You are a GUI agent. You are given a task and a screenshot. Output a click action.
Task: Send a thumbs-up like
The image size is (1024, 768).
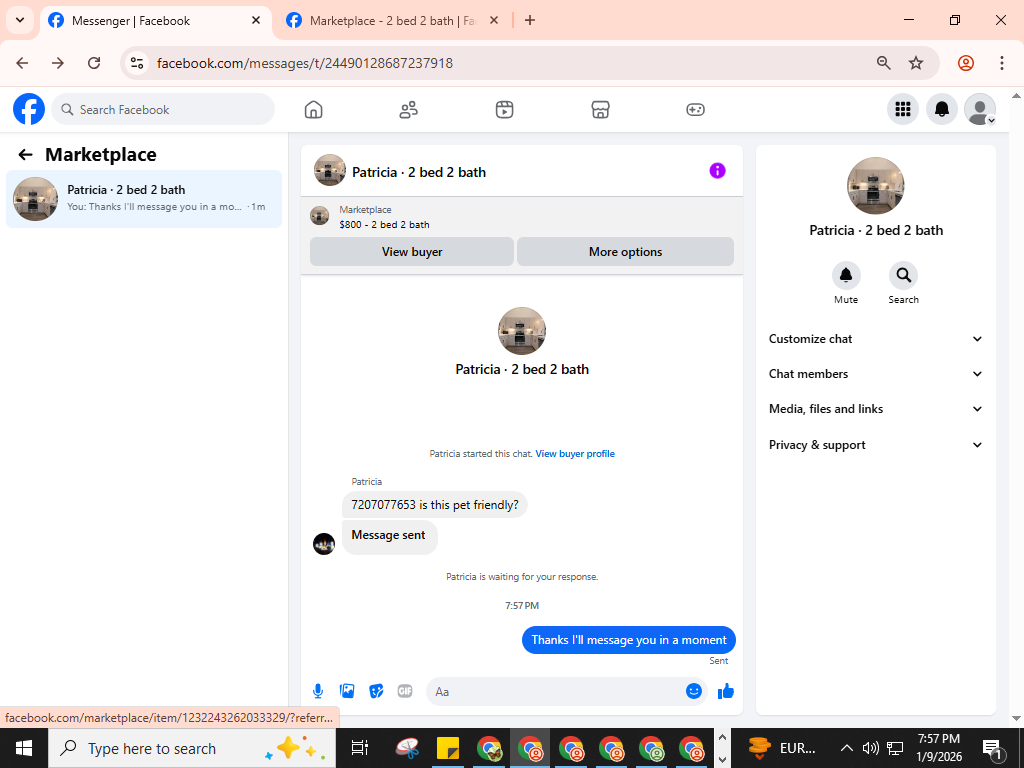point(726,691)
